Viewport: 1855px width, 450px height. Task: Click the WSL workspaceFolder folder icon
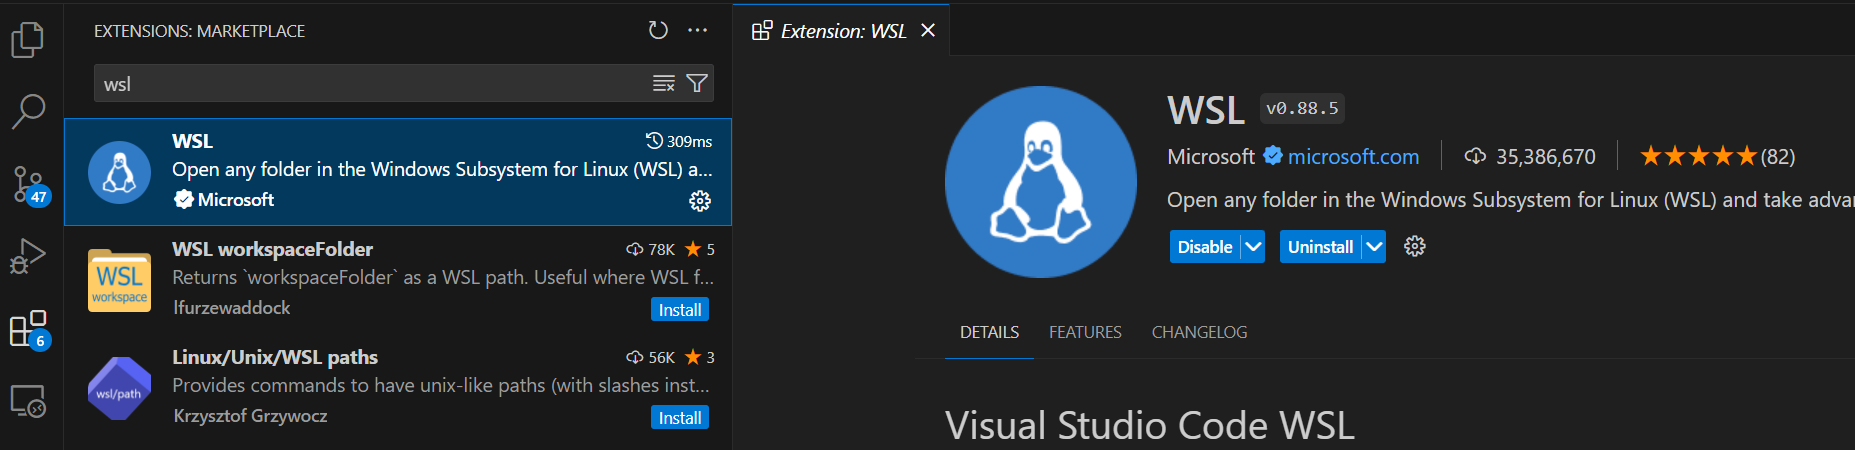tap(119, 280)
